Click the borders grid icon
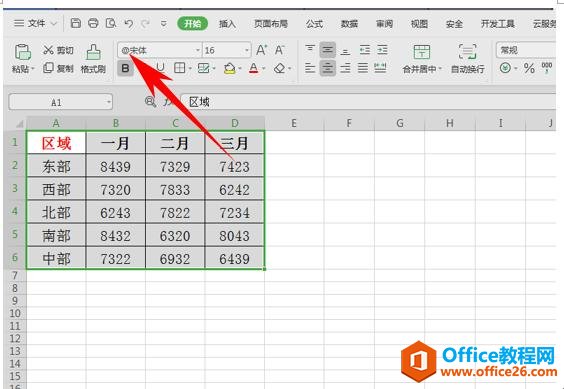Screen dimensions: 564x389 tap(179, 68)
